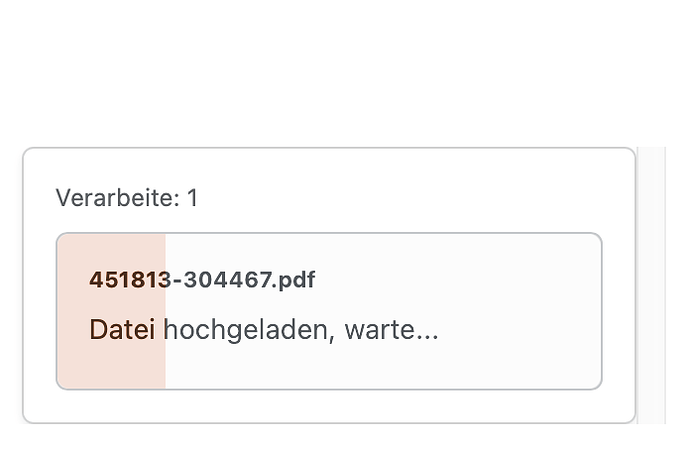Click empty panel area right of Verarbeite heading

click(x=396, y=198)
